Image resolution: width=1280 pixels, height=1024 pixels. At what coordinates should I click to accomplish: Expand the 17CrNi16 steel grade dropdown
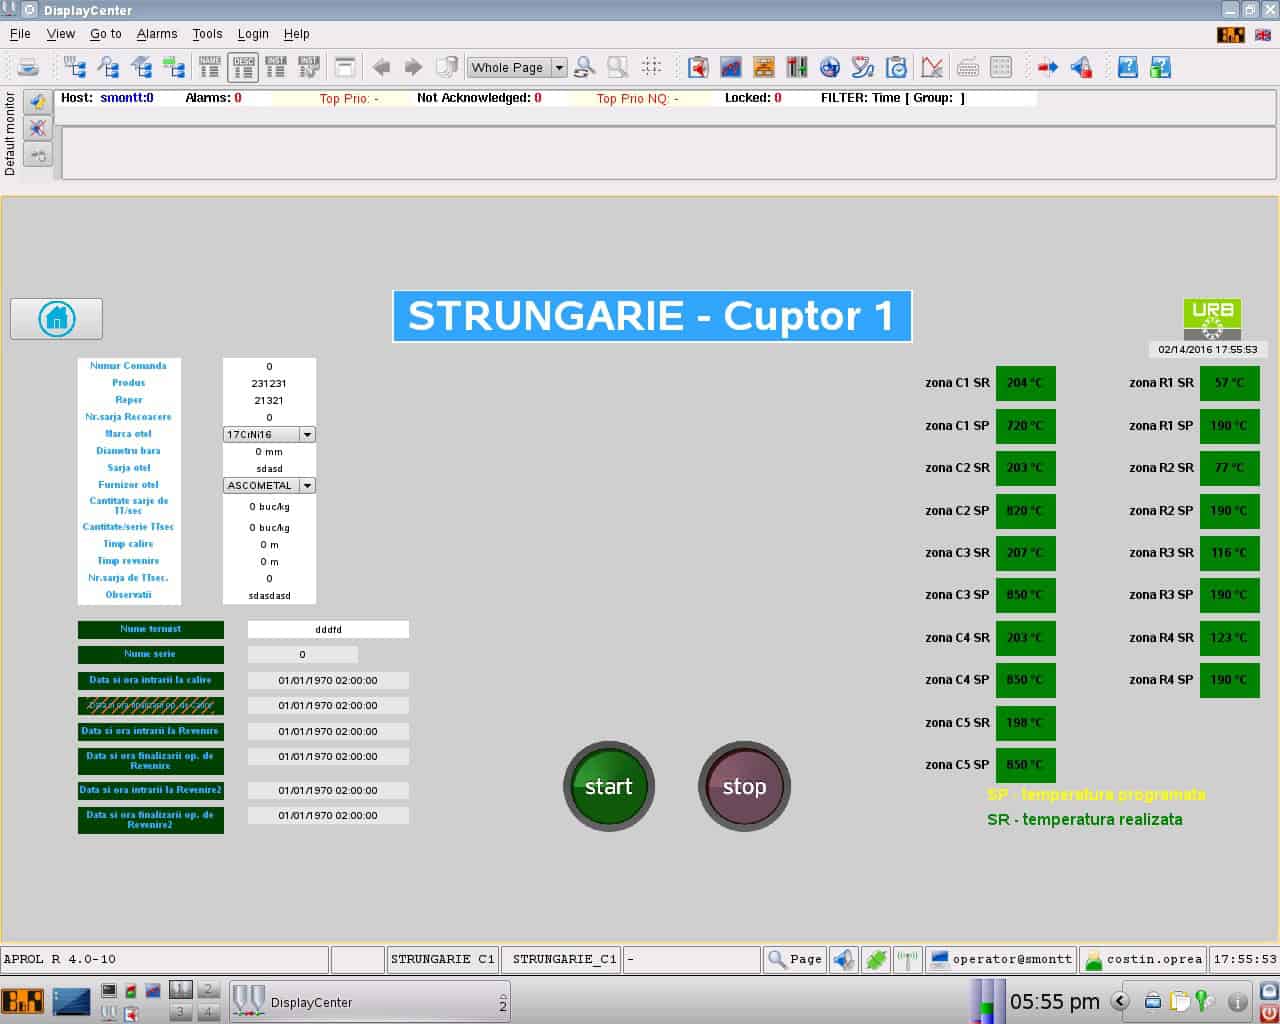coord(307,435)
